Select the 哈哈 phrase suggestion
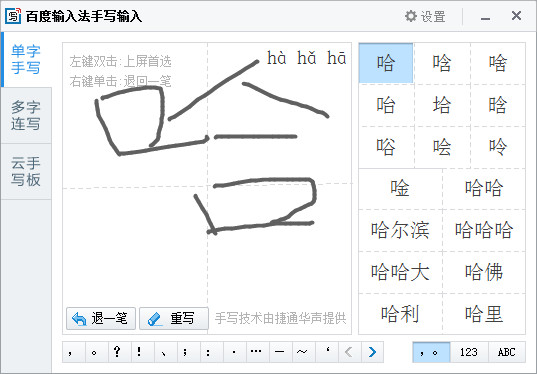Image resolution: width=537 pixels, height=374 pixels. point(484,188)
